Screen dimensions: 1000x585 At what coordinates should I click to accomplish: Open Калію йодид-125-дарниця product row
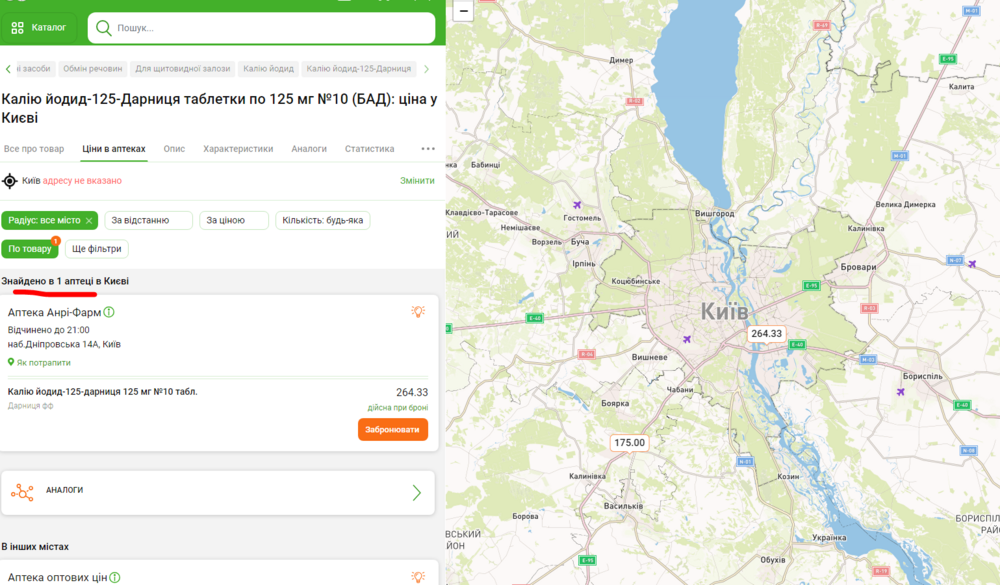(103, 392)
